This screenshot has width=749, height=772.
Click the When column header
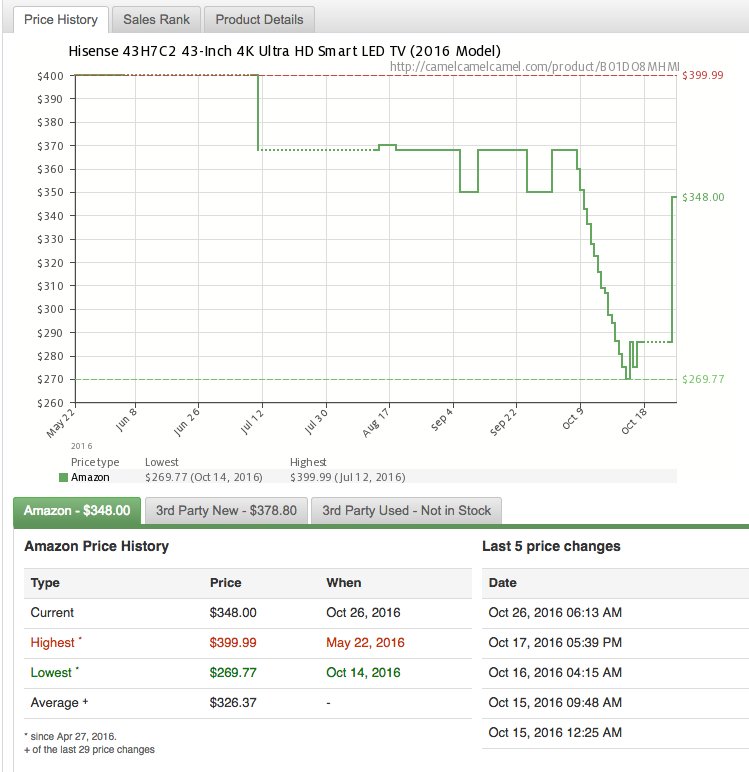click(344, 583)
